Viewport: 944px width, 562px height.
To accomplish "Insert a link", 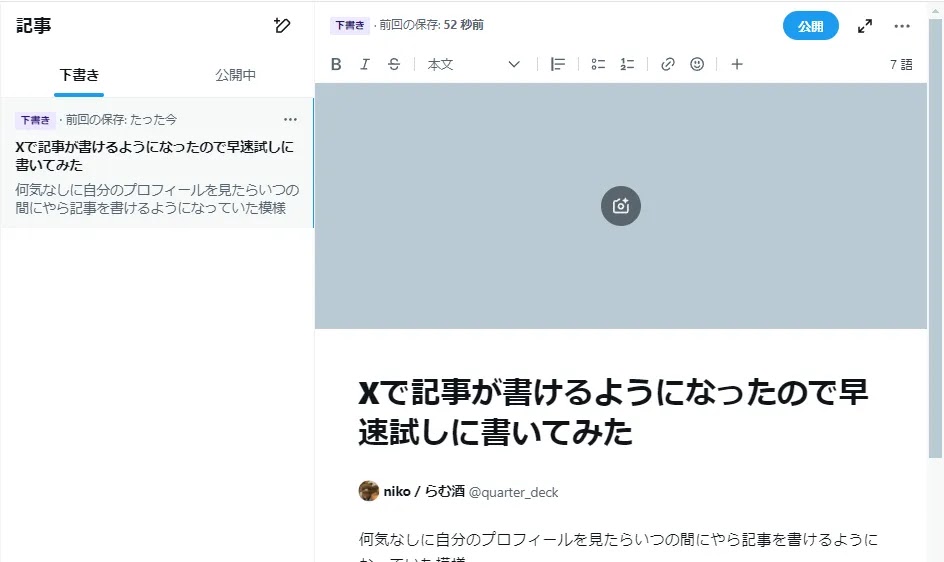I will [x=668, y=64].
